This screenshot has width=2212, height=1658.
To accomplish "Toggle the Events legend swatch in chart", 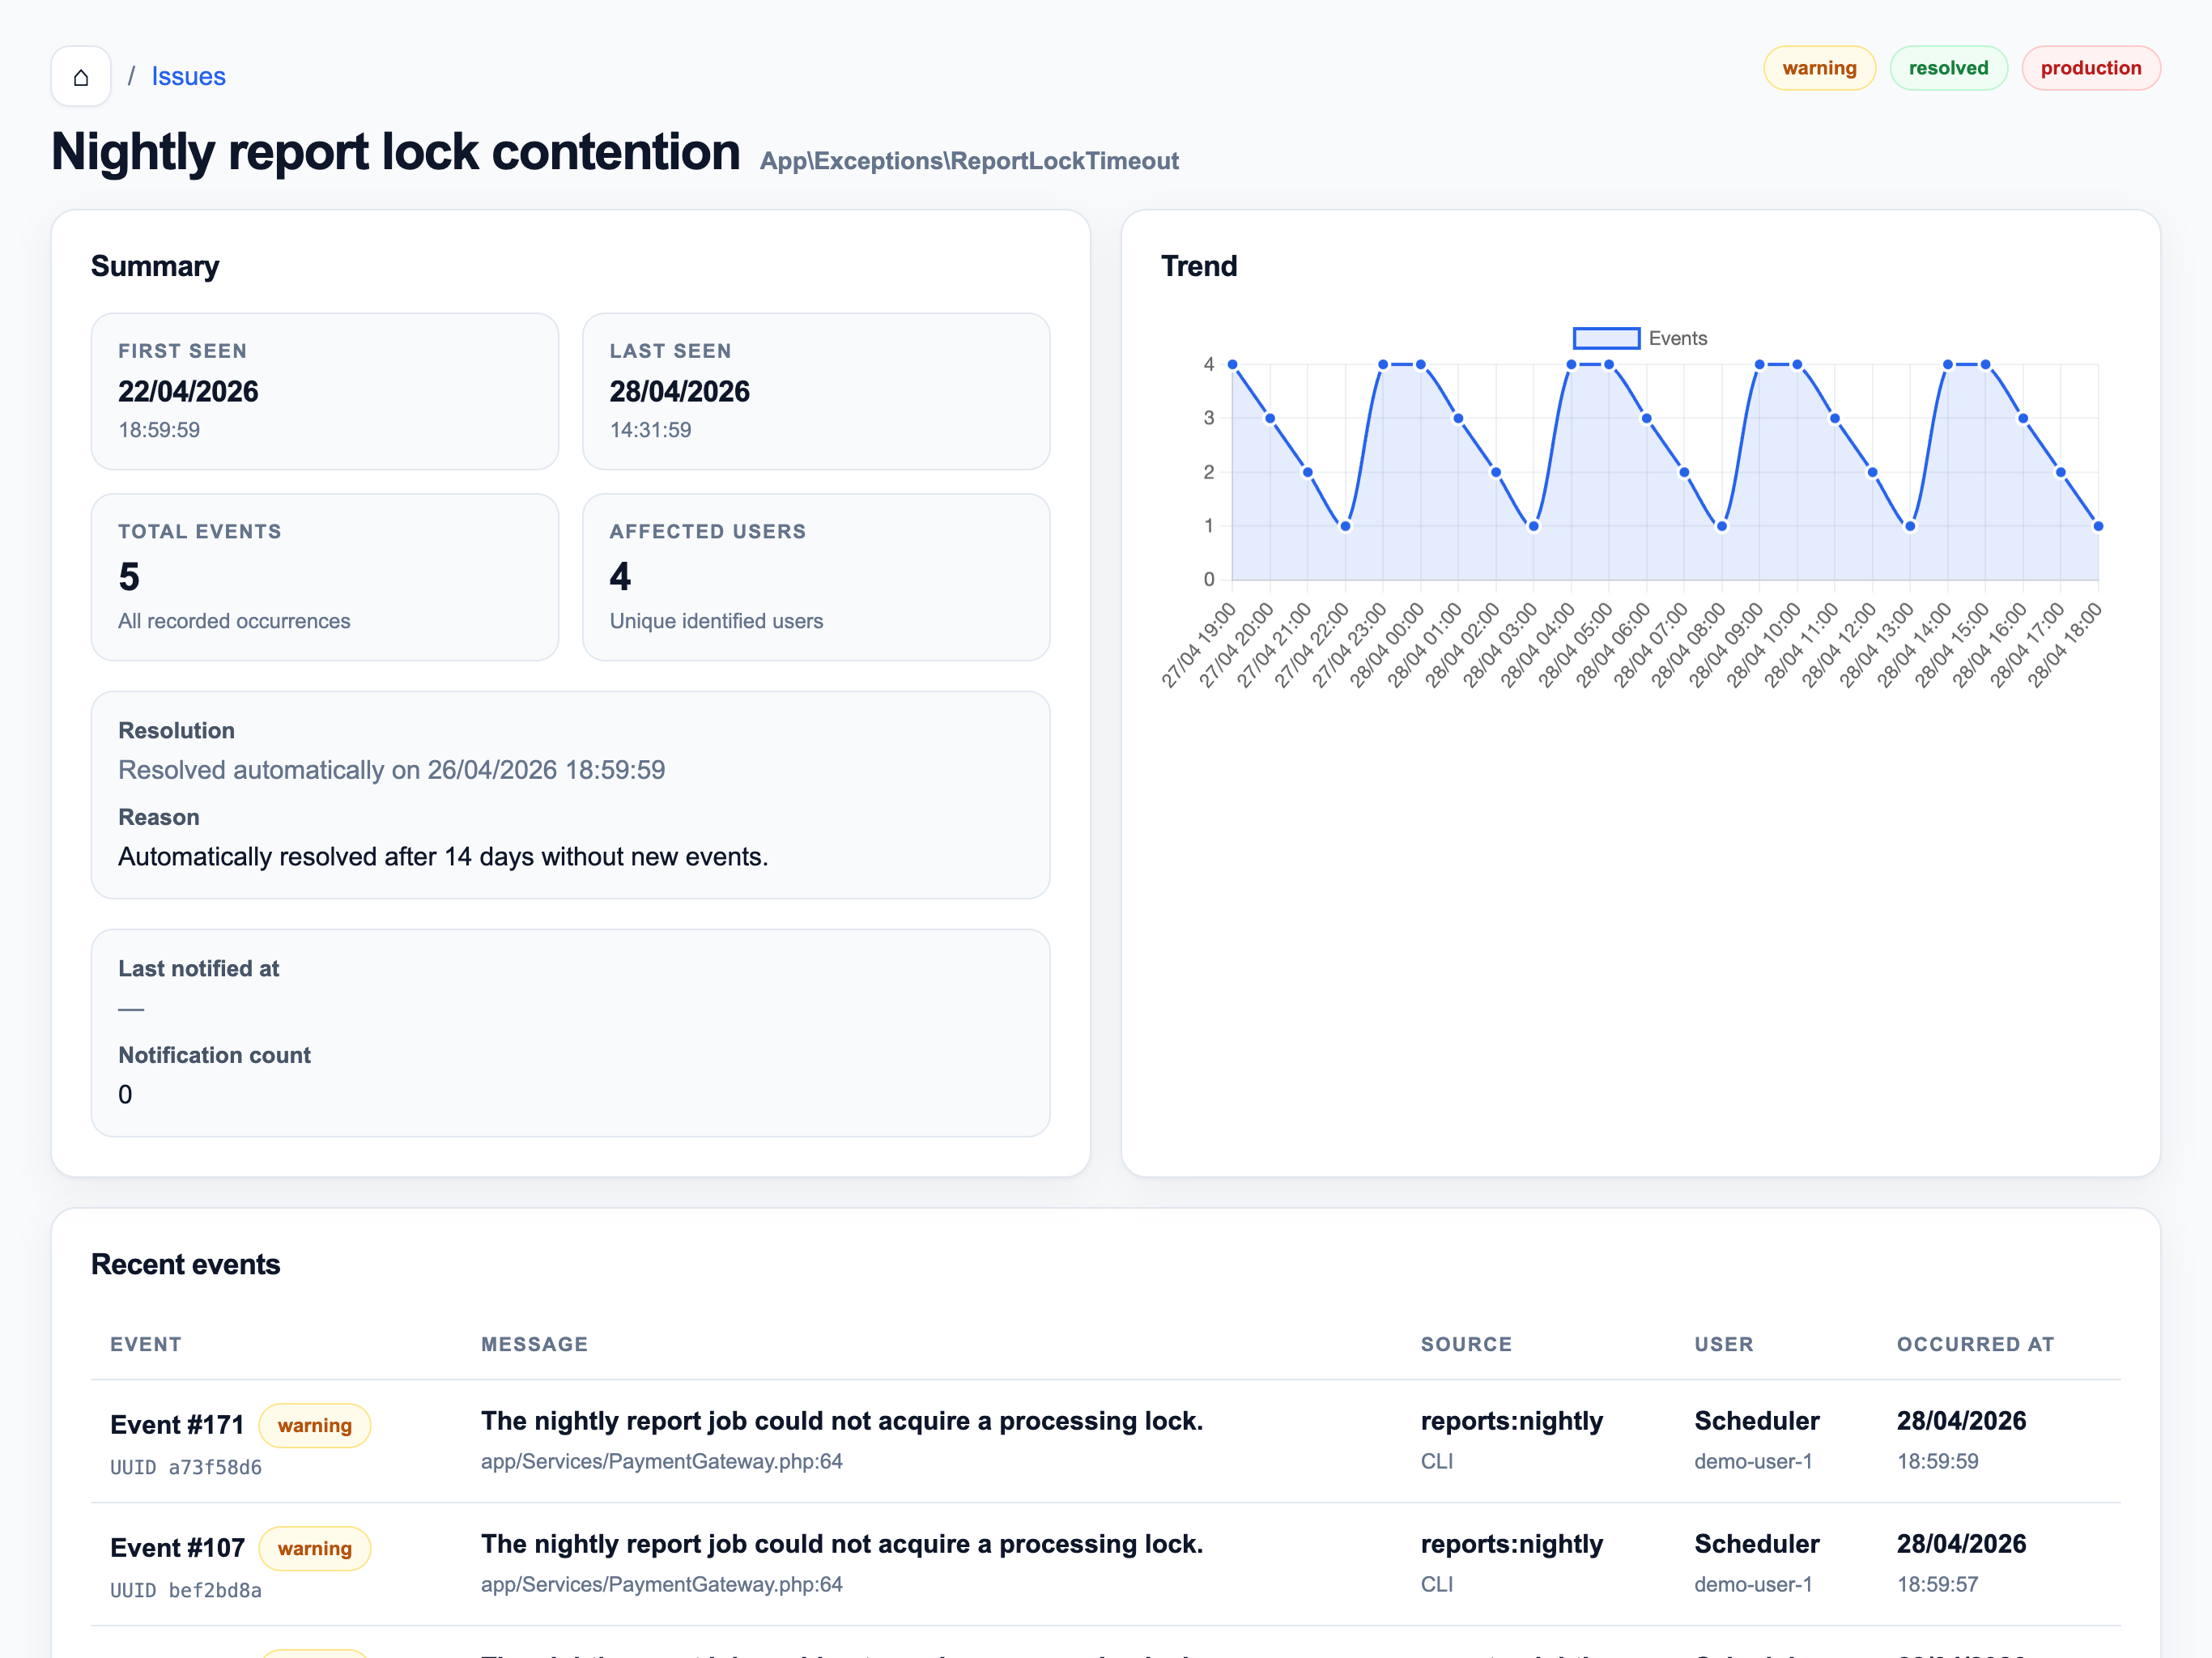I will [x=1606, y=338].
